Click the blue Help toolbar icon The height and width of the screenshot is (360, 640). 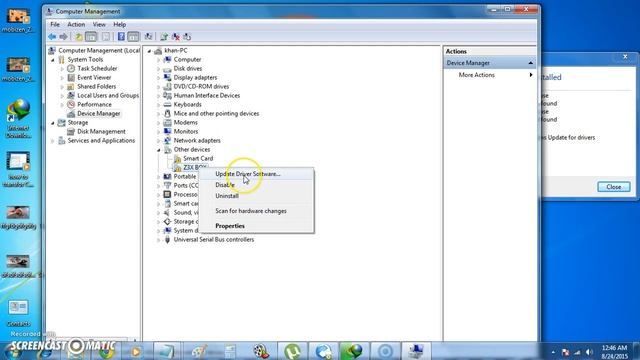tap(121, 37)
